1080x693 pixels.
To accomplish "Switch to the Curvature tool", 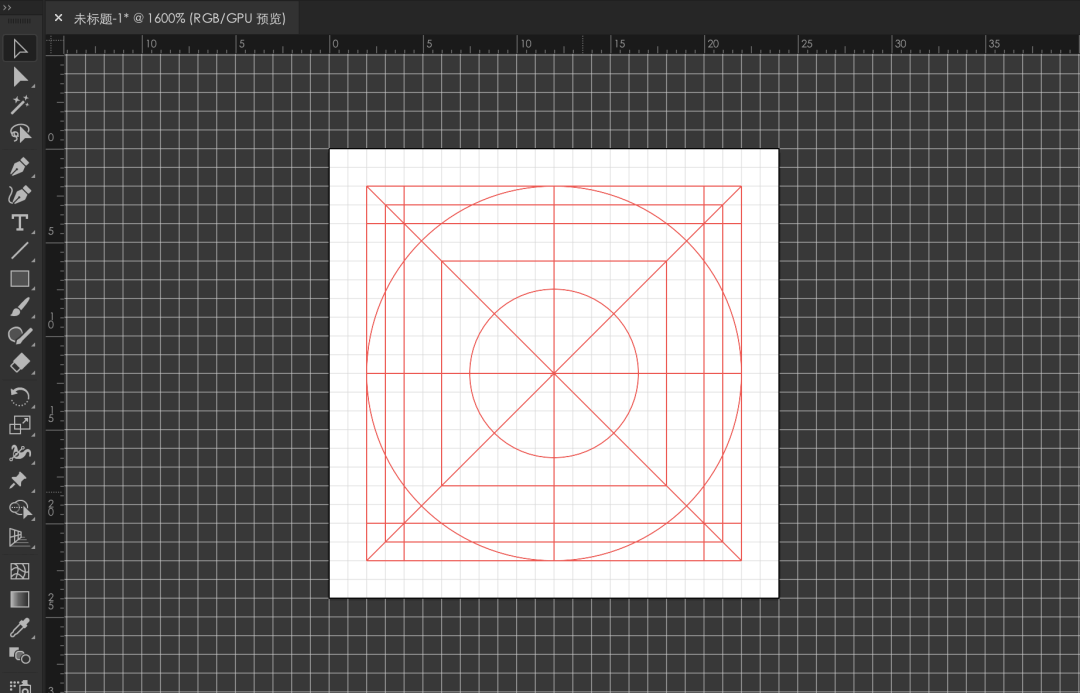I will point(19,195).
